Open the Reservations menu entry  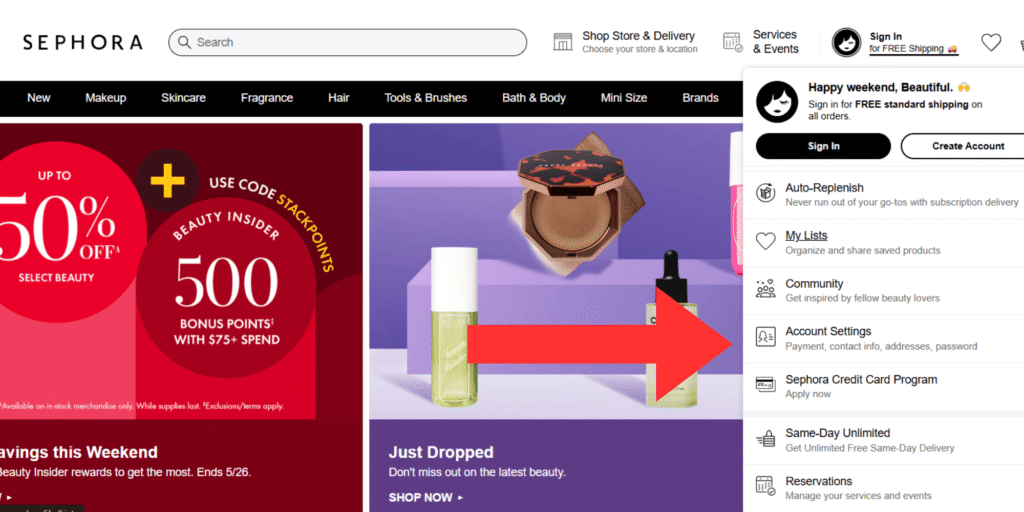[884, 488]
